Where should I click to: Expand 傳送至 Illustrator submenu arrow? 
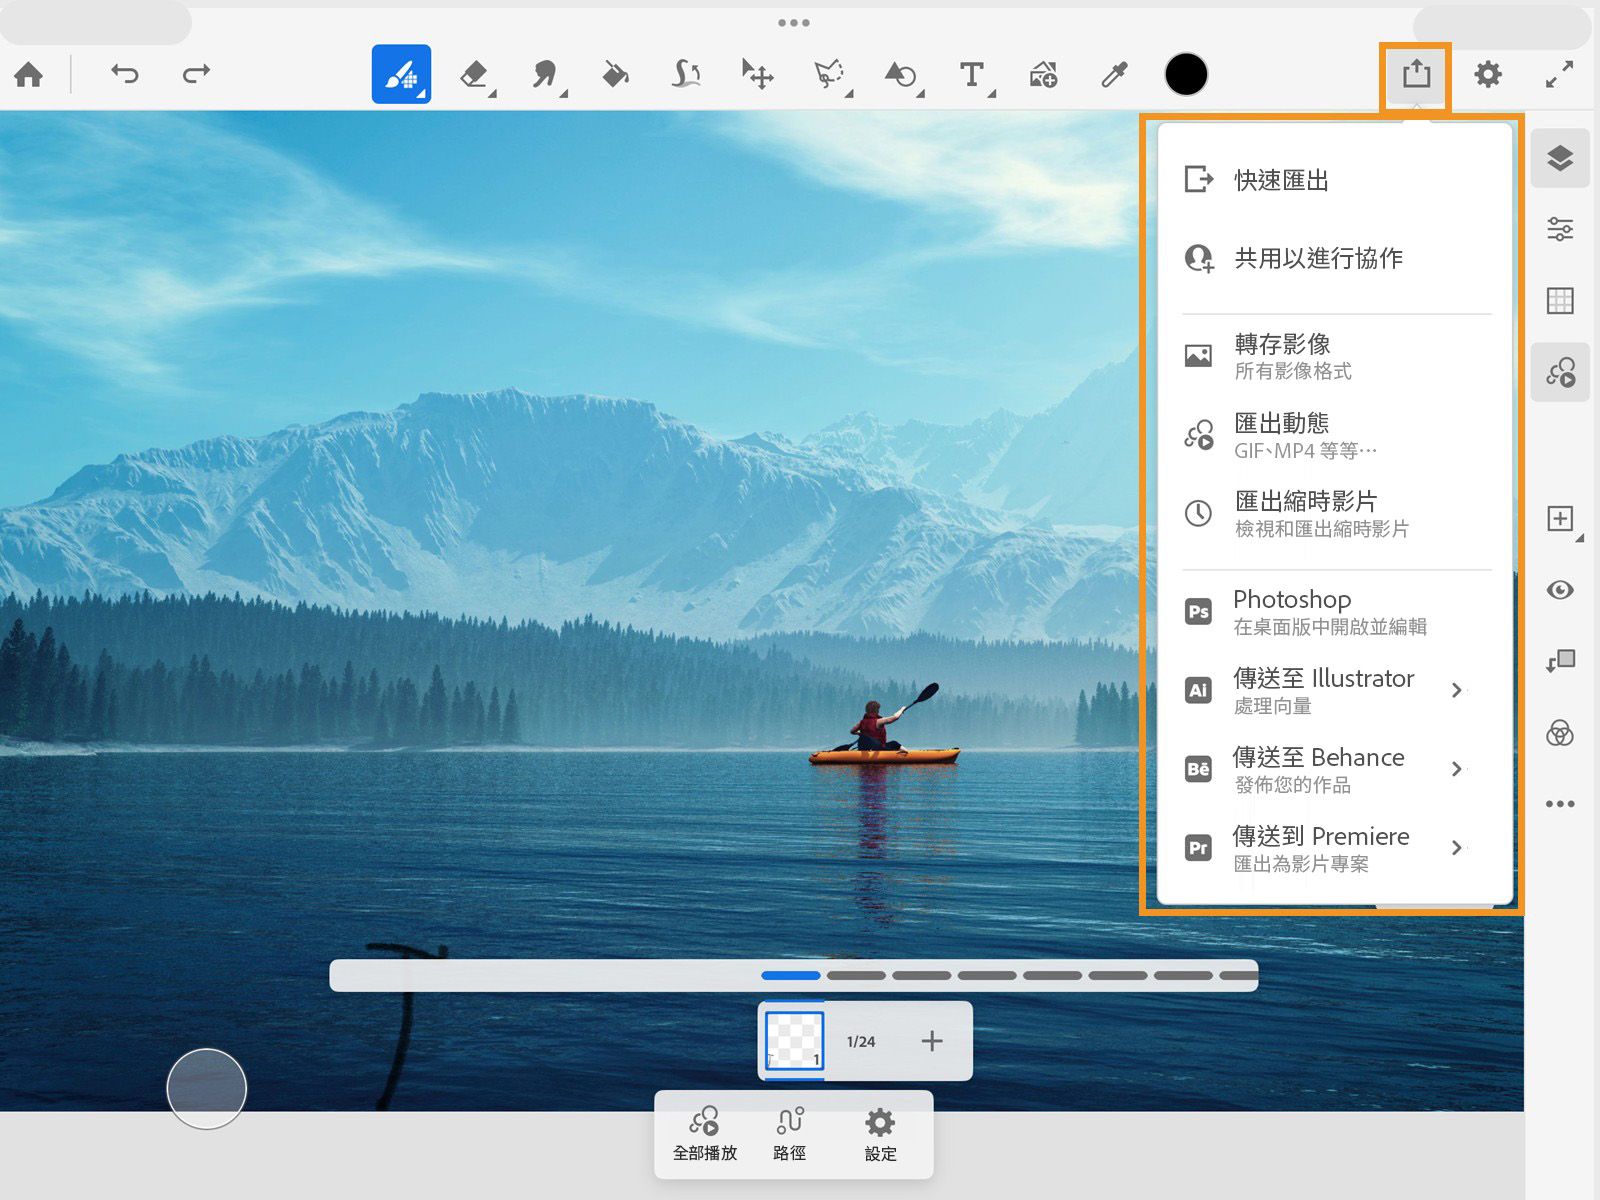coord(1456,690)
